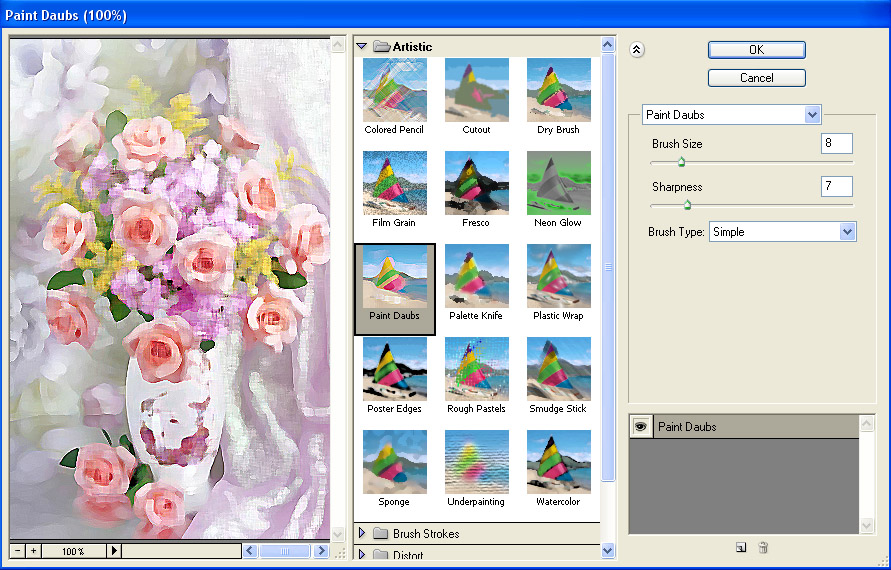Image resolution: width=891 pixels, height=570 pixels.
Task: Expand the Brush Strokes folder
Action: 362,533
